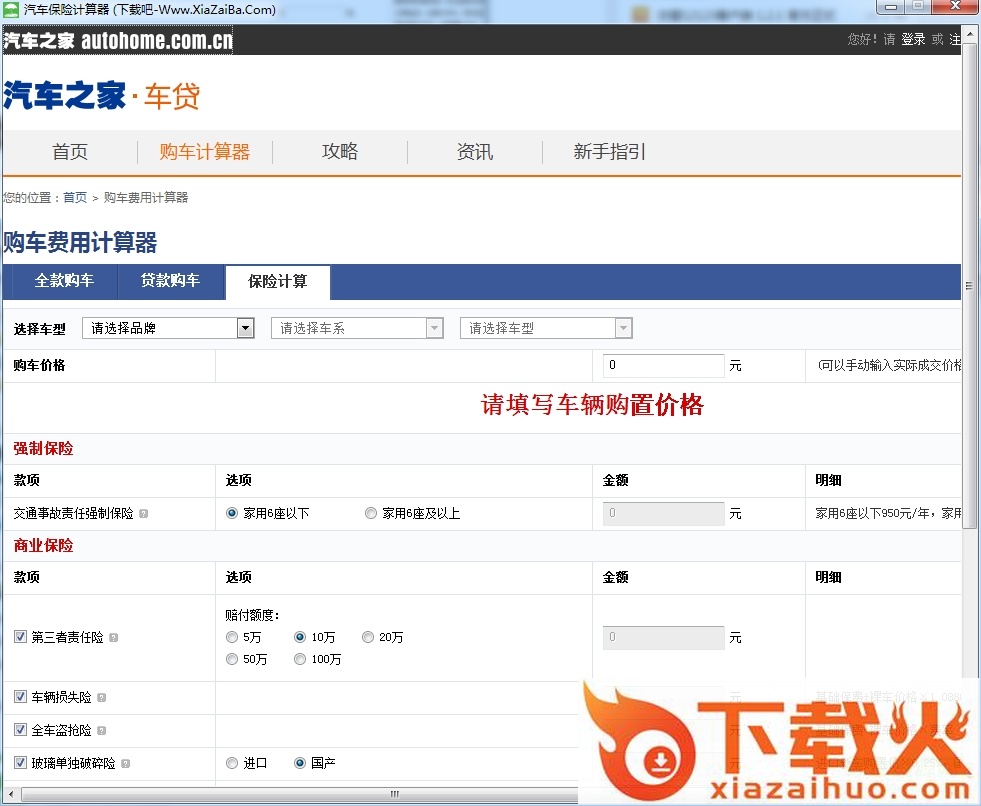This screenshot has width=981, height=806.
Task: Click the 交通事故责任强制保险 amount field
Action: click(663, 514)
